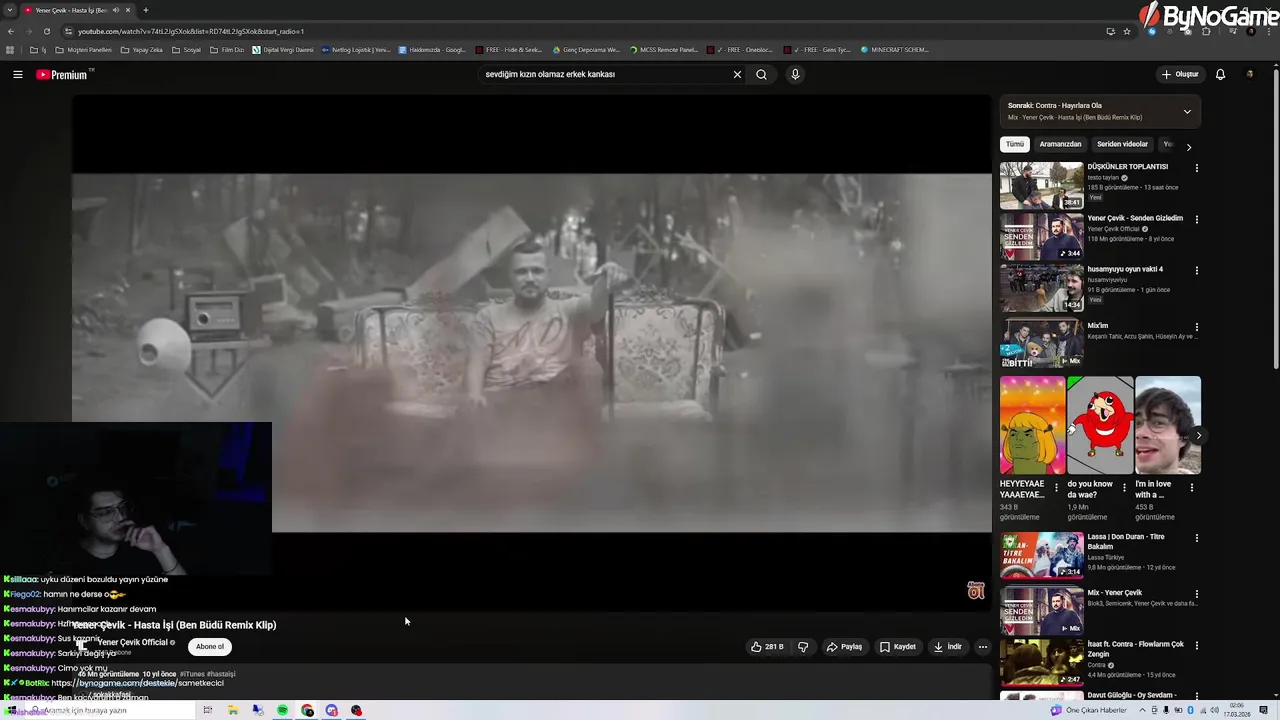The image size is (1280, 720).
Task: Select the Seriden videolar filter chip
Action: 1122,144
